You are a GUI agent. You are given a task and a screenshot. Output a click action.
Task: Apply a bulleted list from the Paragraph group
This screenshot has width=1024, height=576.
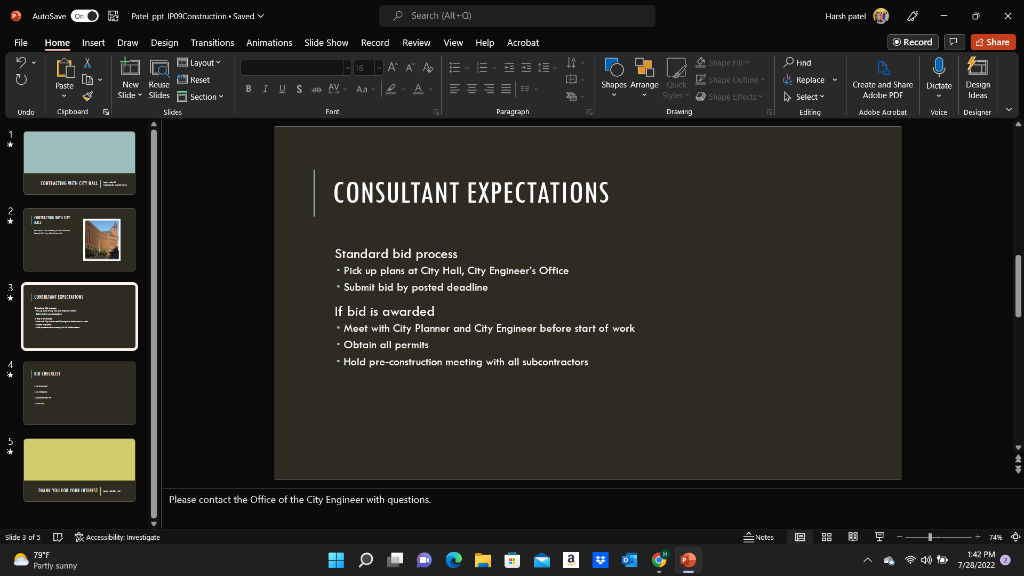coord(453,68)
